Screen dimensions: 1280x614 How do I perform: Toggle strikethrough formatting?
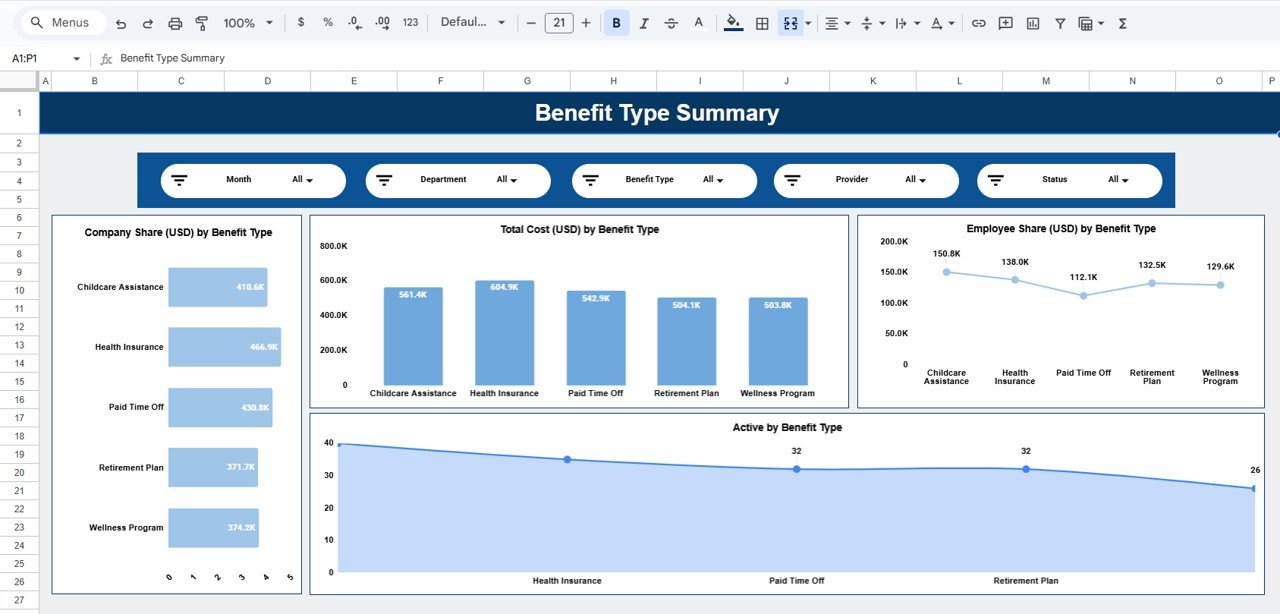point(671,21)
